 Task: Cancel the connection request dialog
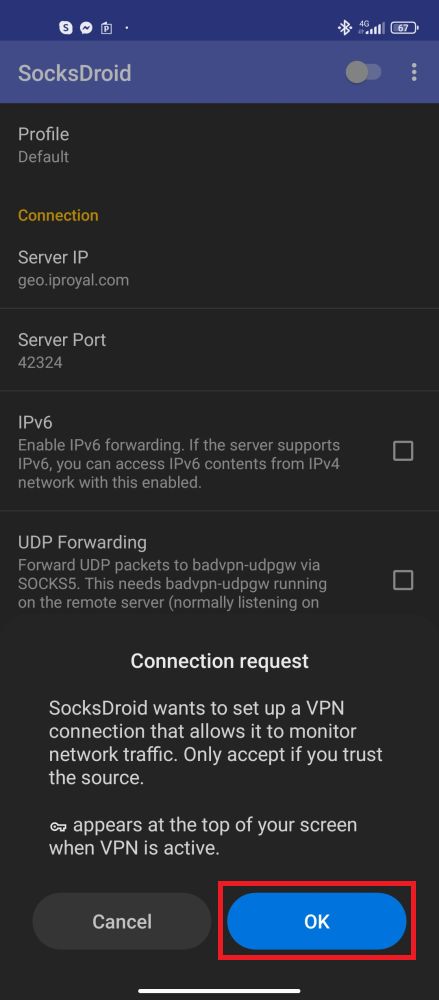tap(122, 921)
